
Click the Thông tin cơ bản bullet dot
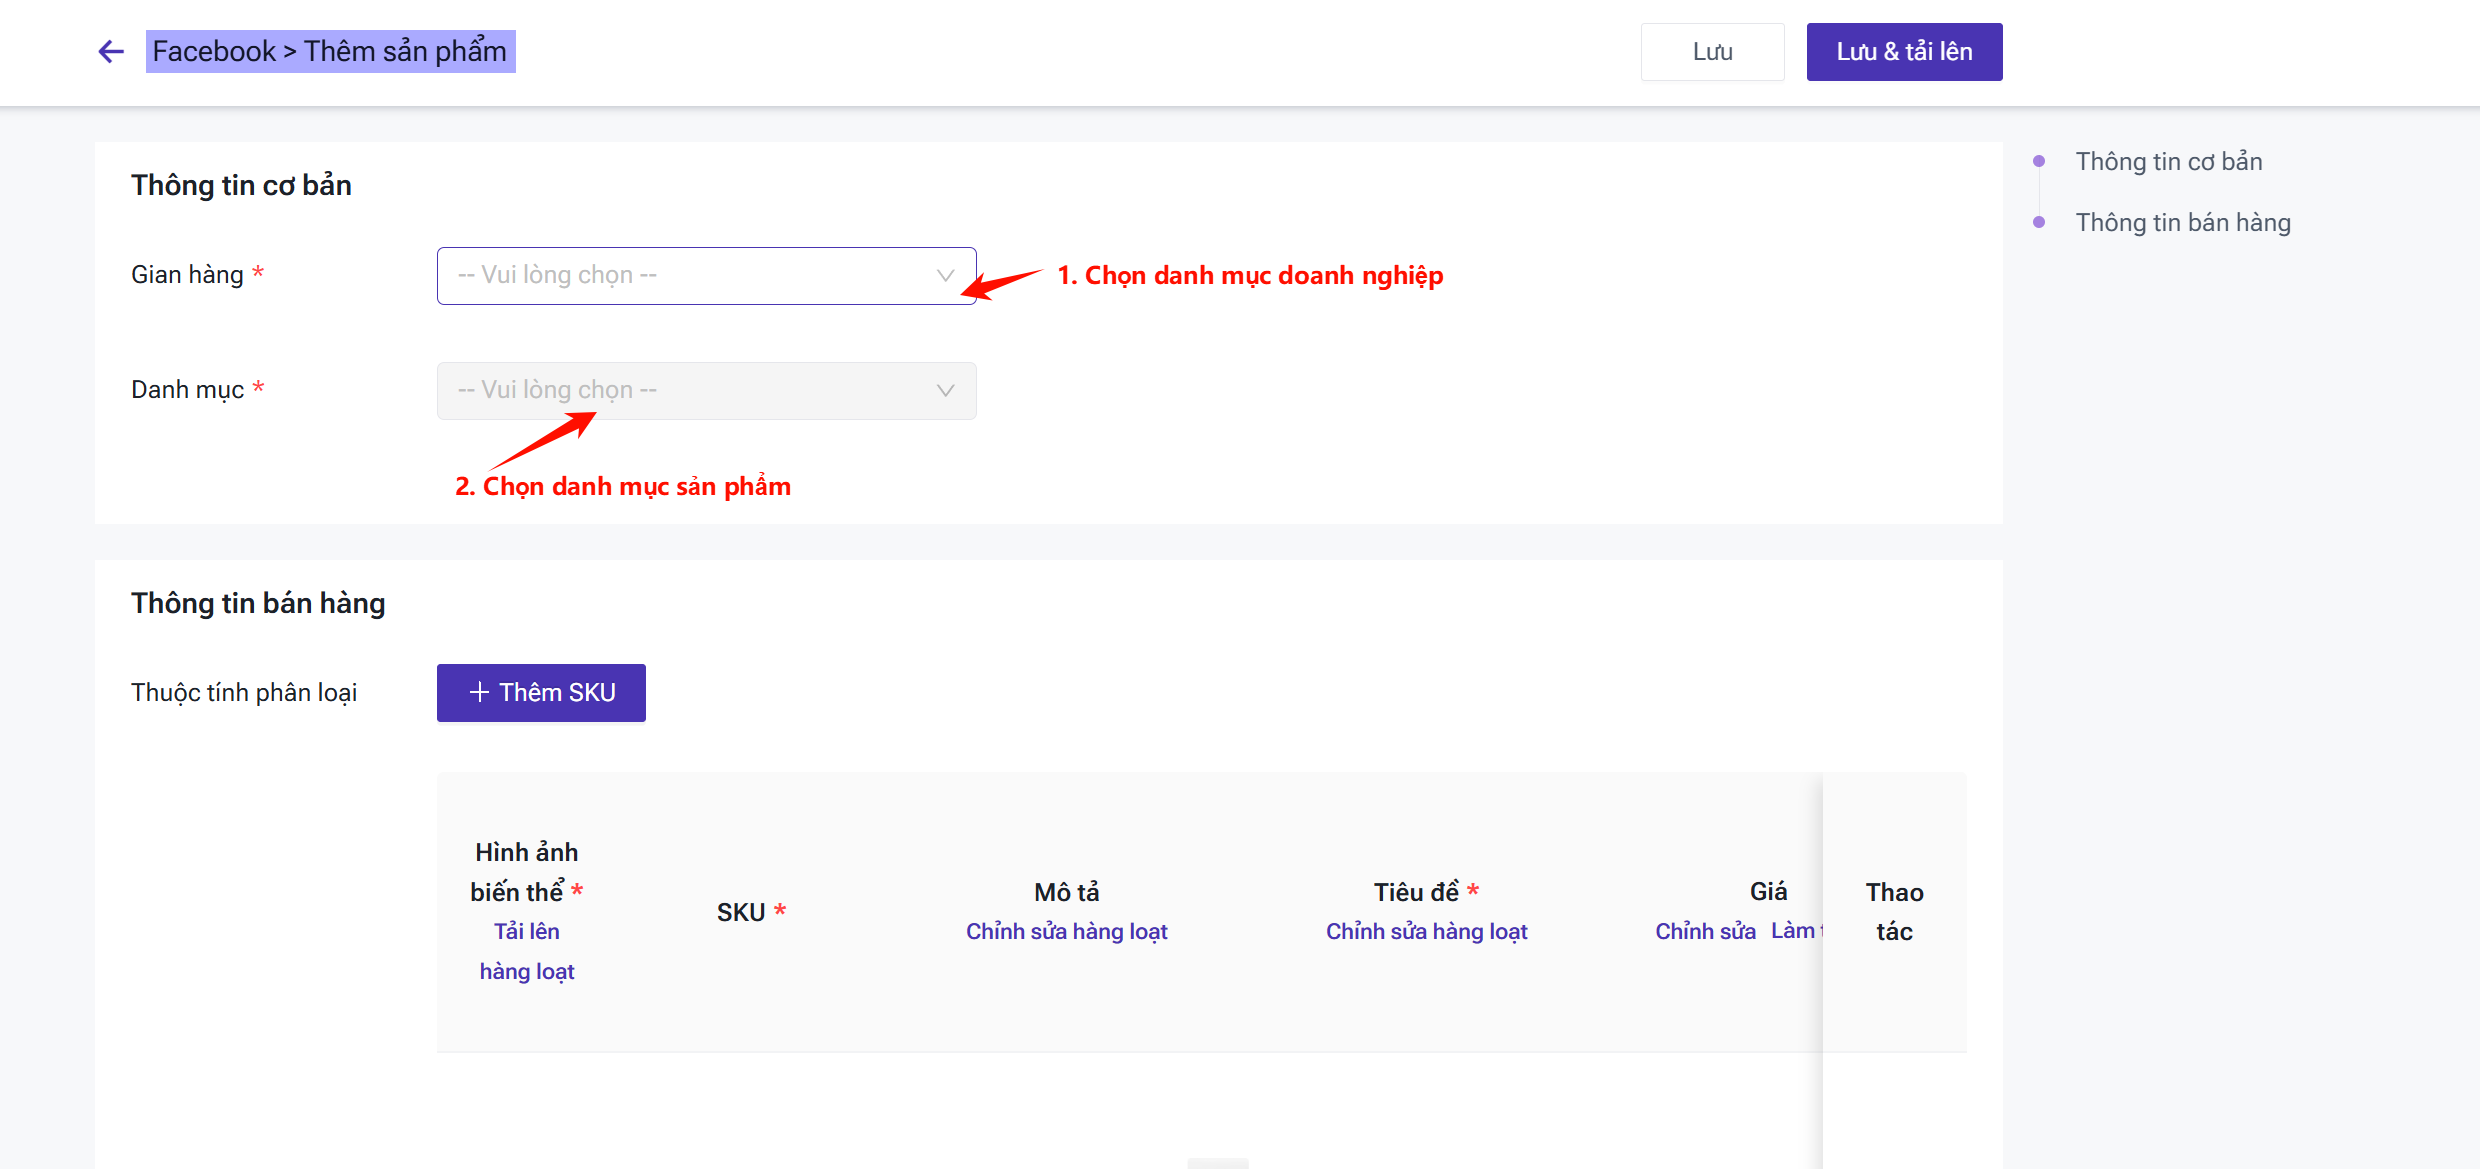click(x=2039, y=162)
